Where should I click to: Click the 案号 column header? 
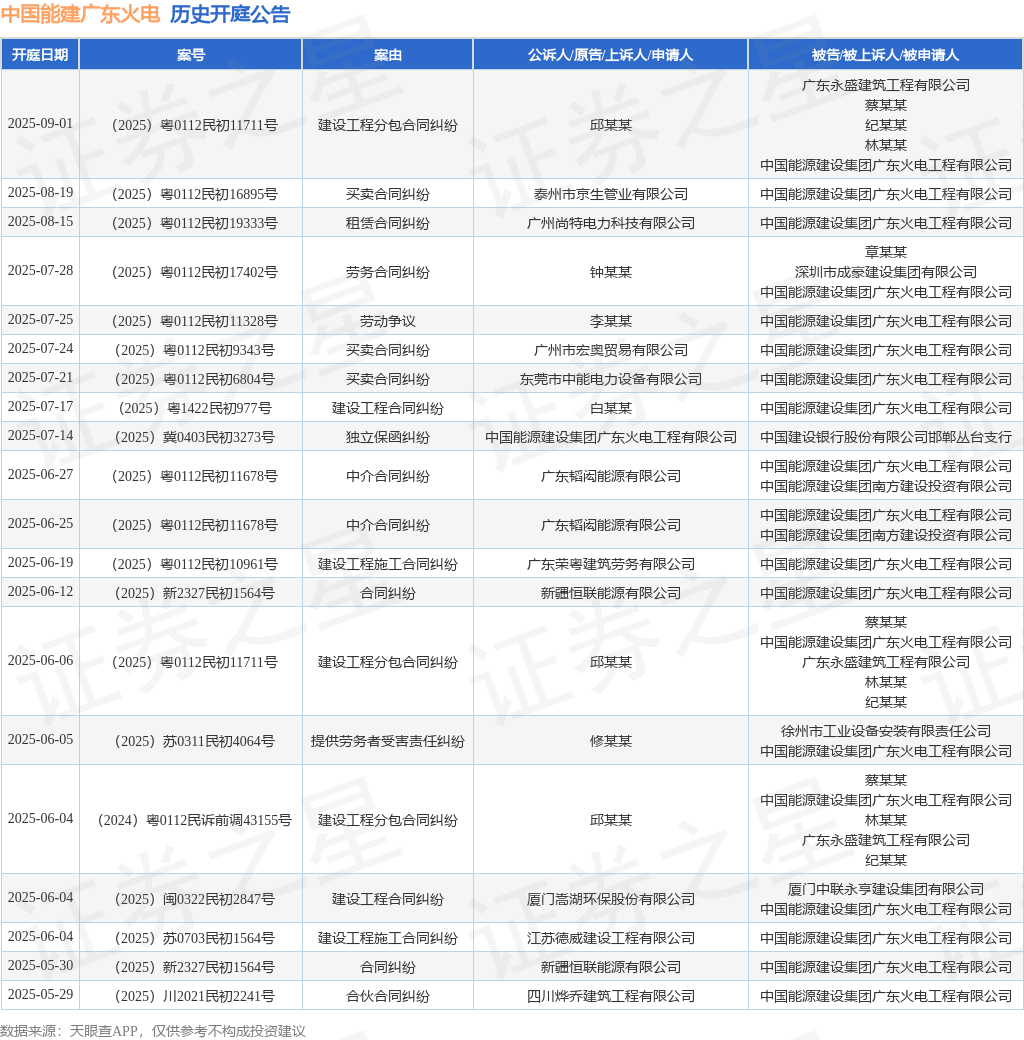coord(190,54)
